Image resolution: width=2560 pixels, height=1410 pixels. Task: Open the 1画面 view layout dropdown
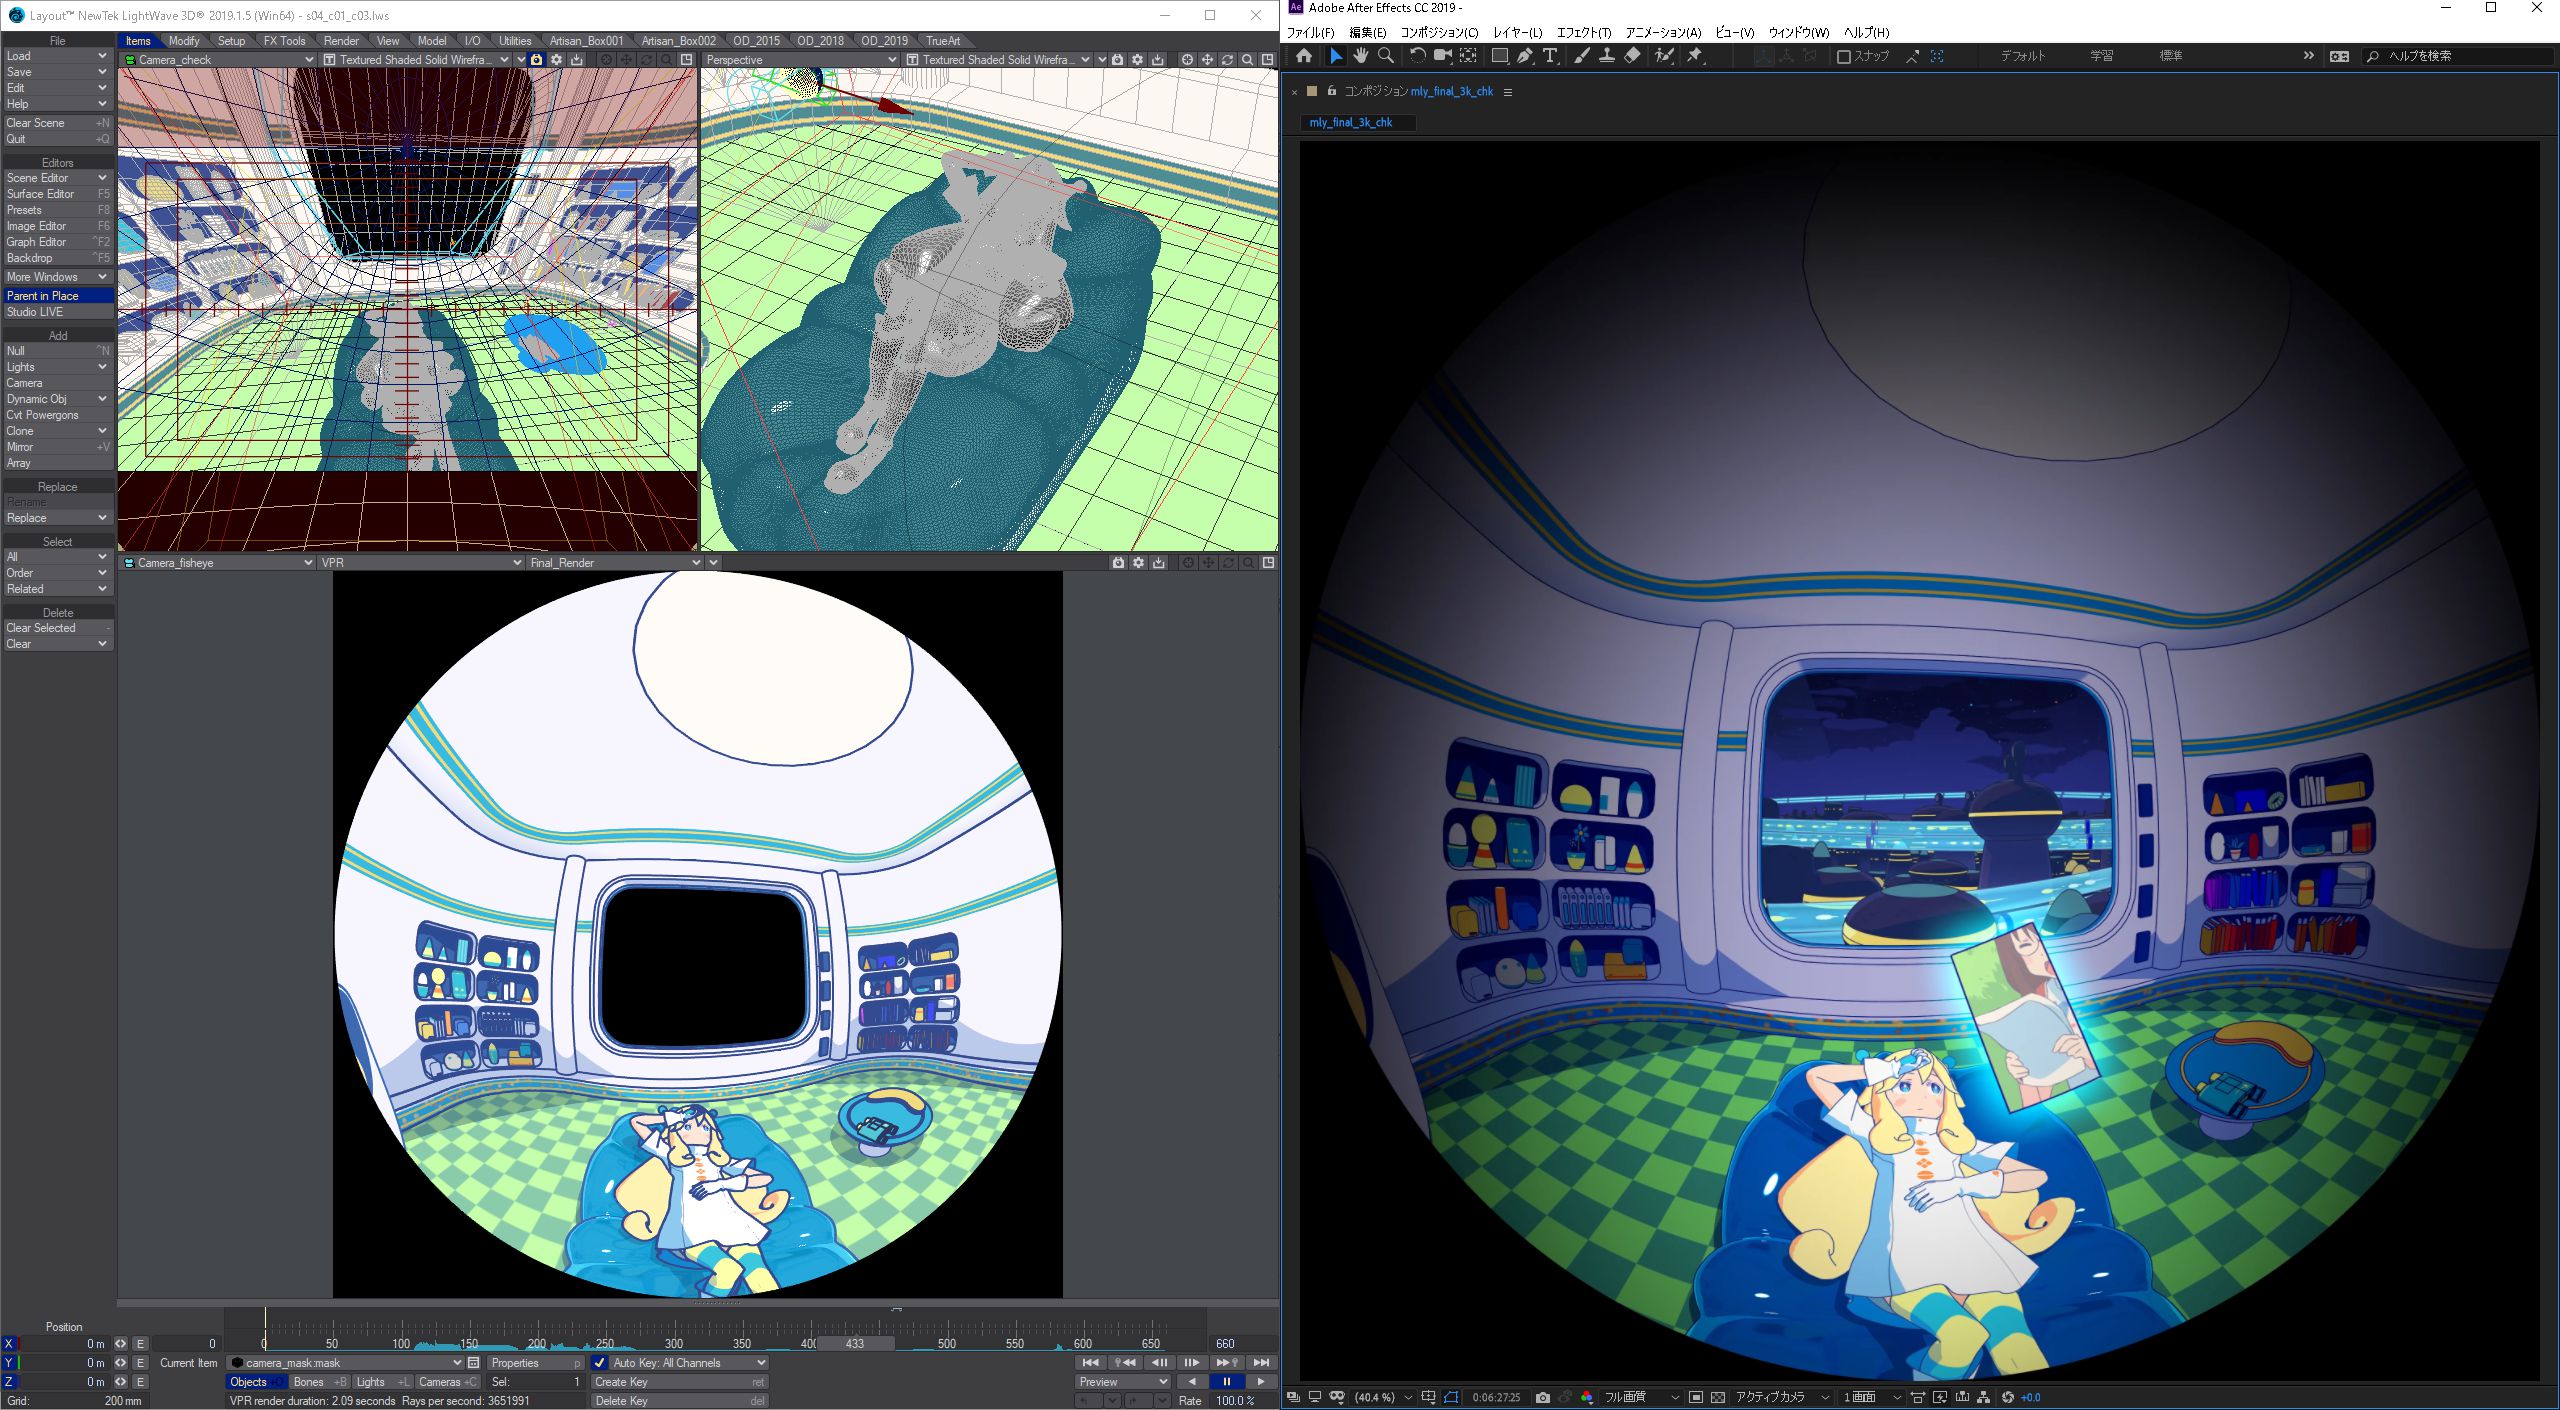(1871, 1397)
